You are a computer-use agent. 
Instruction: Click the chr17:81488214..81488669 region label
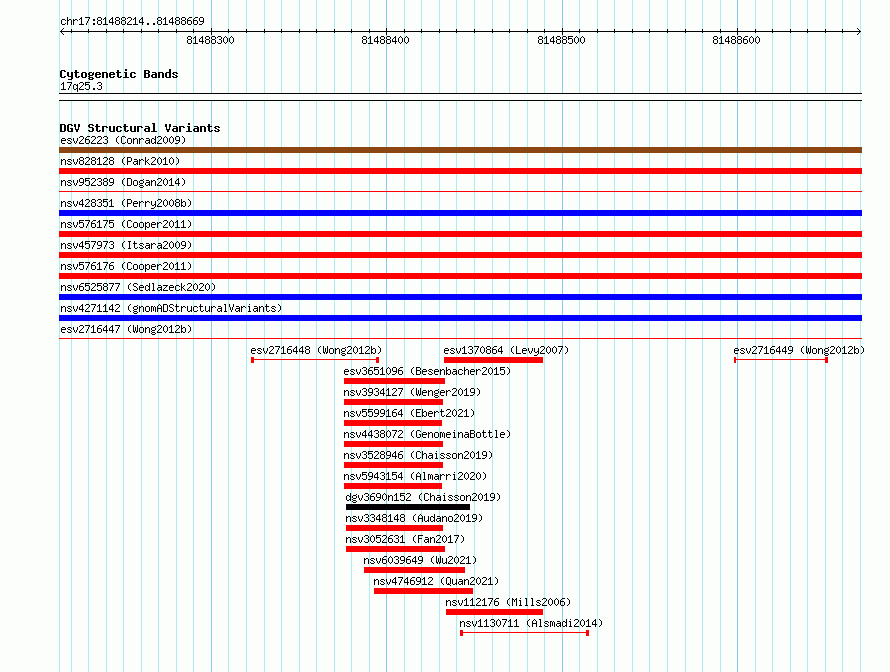(x=132, y=21)
